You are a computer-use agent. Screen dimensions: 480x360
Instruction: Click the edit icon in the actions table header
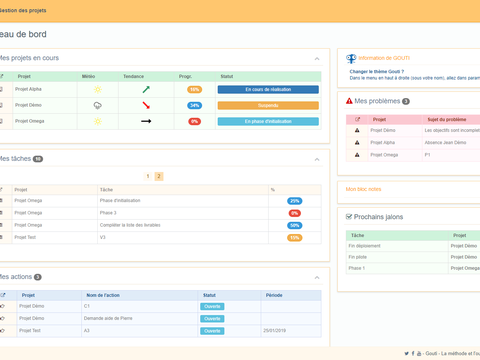pyautogui.click(x=3, y=295)
